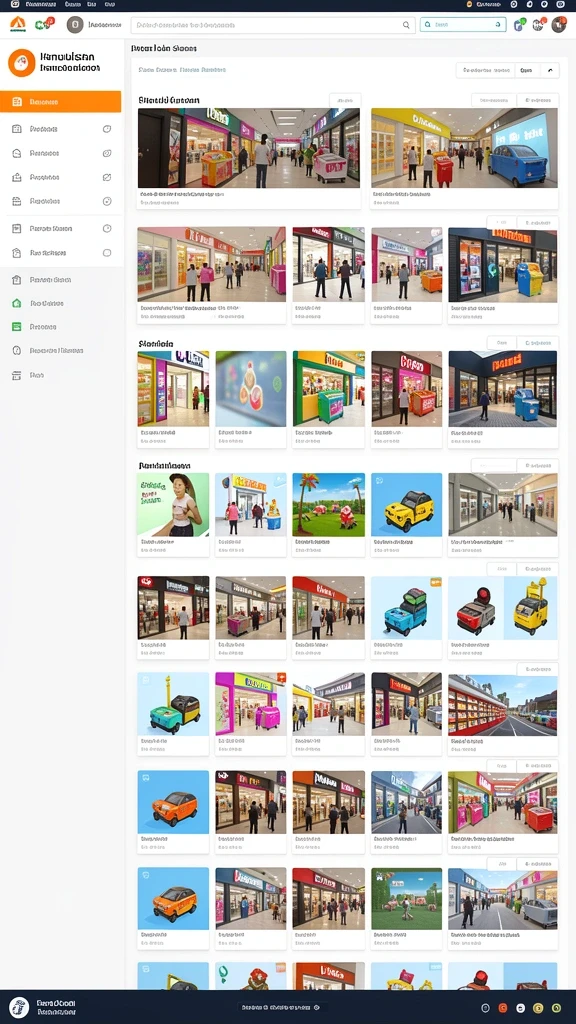
Task: Open the round orange avatar in the sidebar header
Action: [x=22, y=63]
